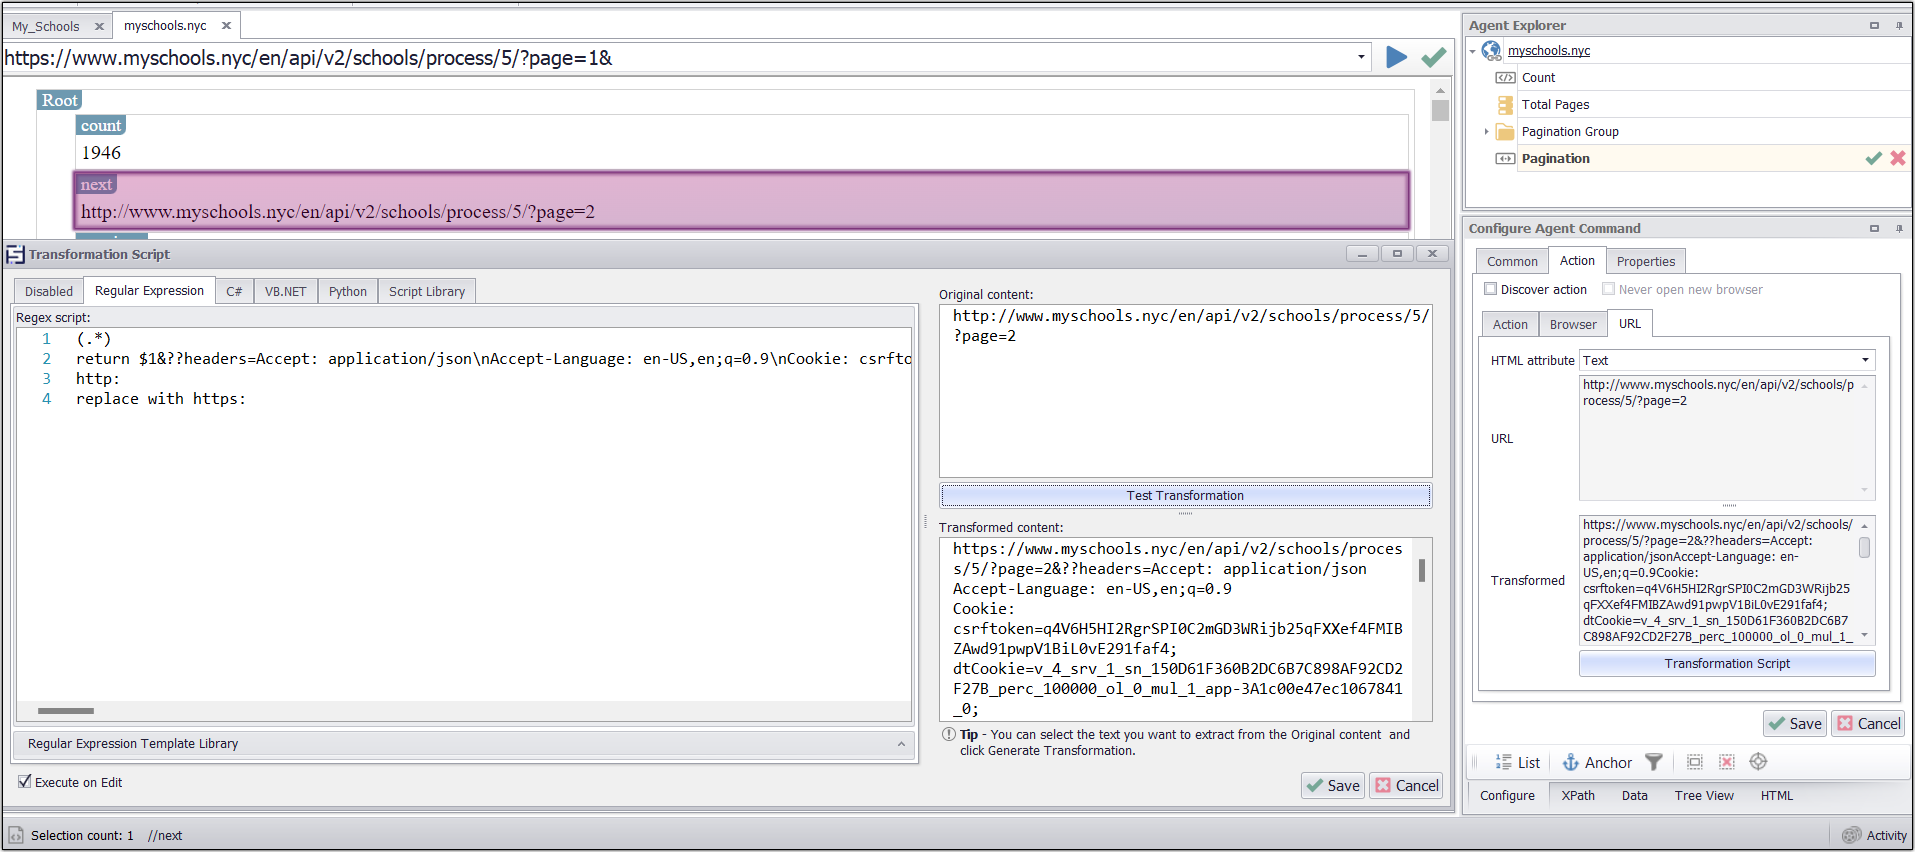Switch to the Python script tab
The image size is (1916, 853).
[x=347, y=292]
